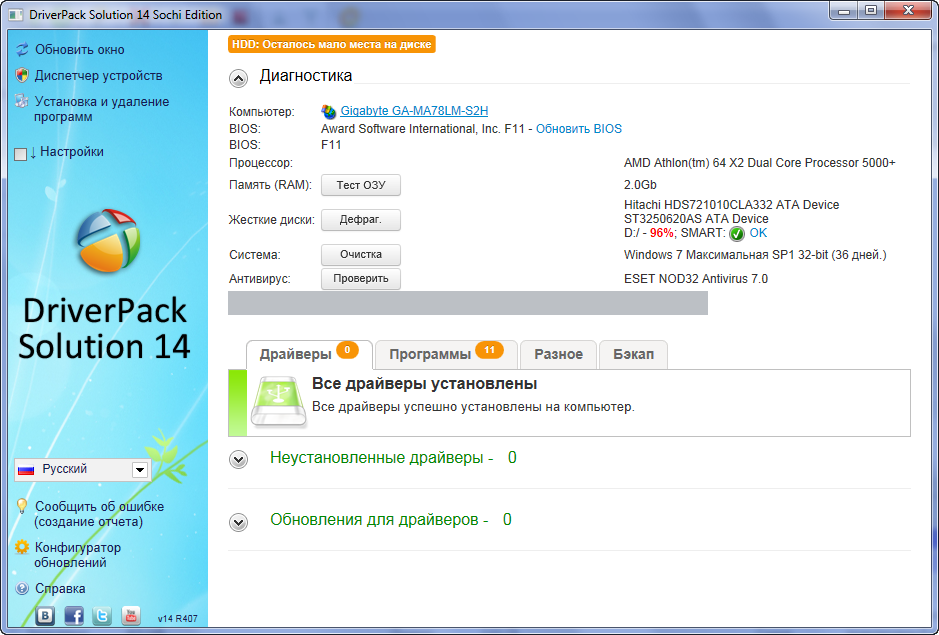Image resolution: width=939 pixels, height=635 pixels.
Task: Click the Настройки label text
Action: coord(72,152)
